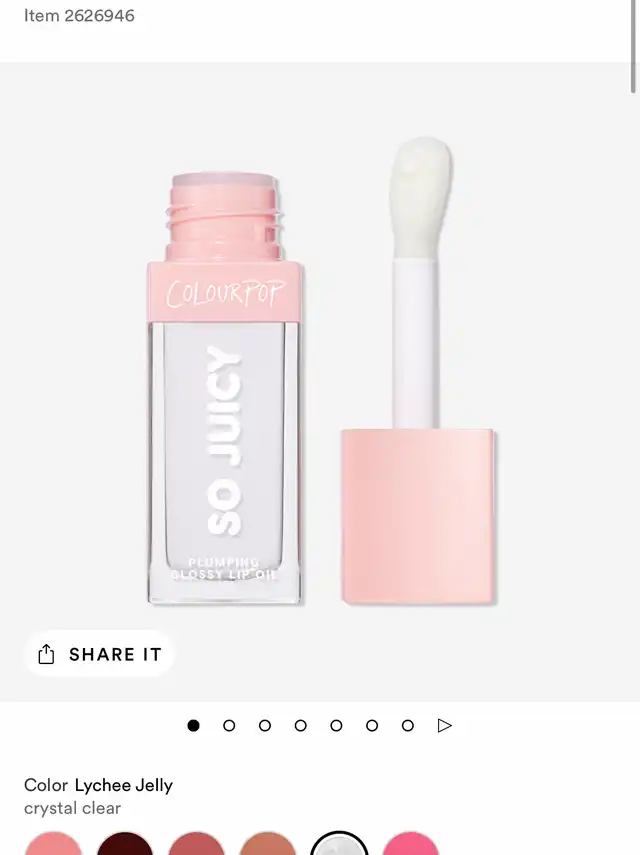The height and width of the screenshot is (855, 640).
Task: Pick the terracotta orange color swatch
Action: [268, 844]
